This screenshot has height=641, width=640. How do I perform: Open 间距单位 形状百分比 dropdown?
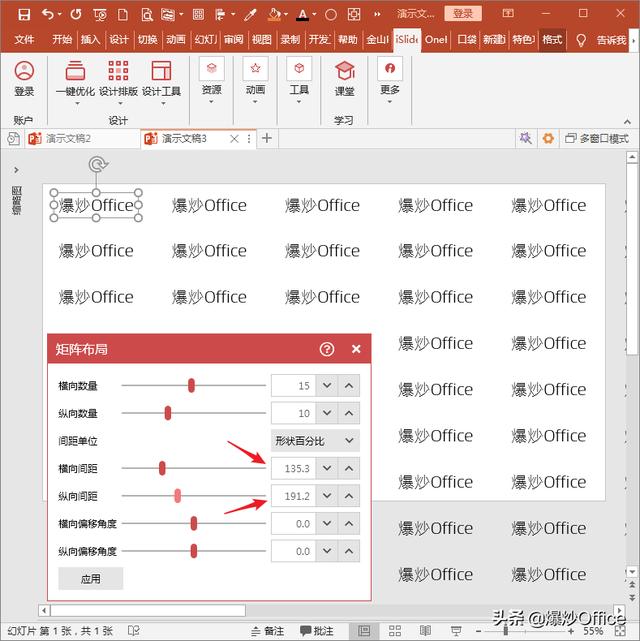click(x=315, y=441)
